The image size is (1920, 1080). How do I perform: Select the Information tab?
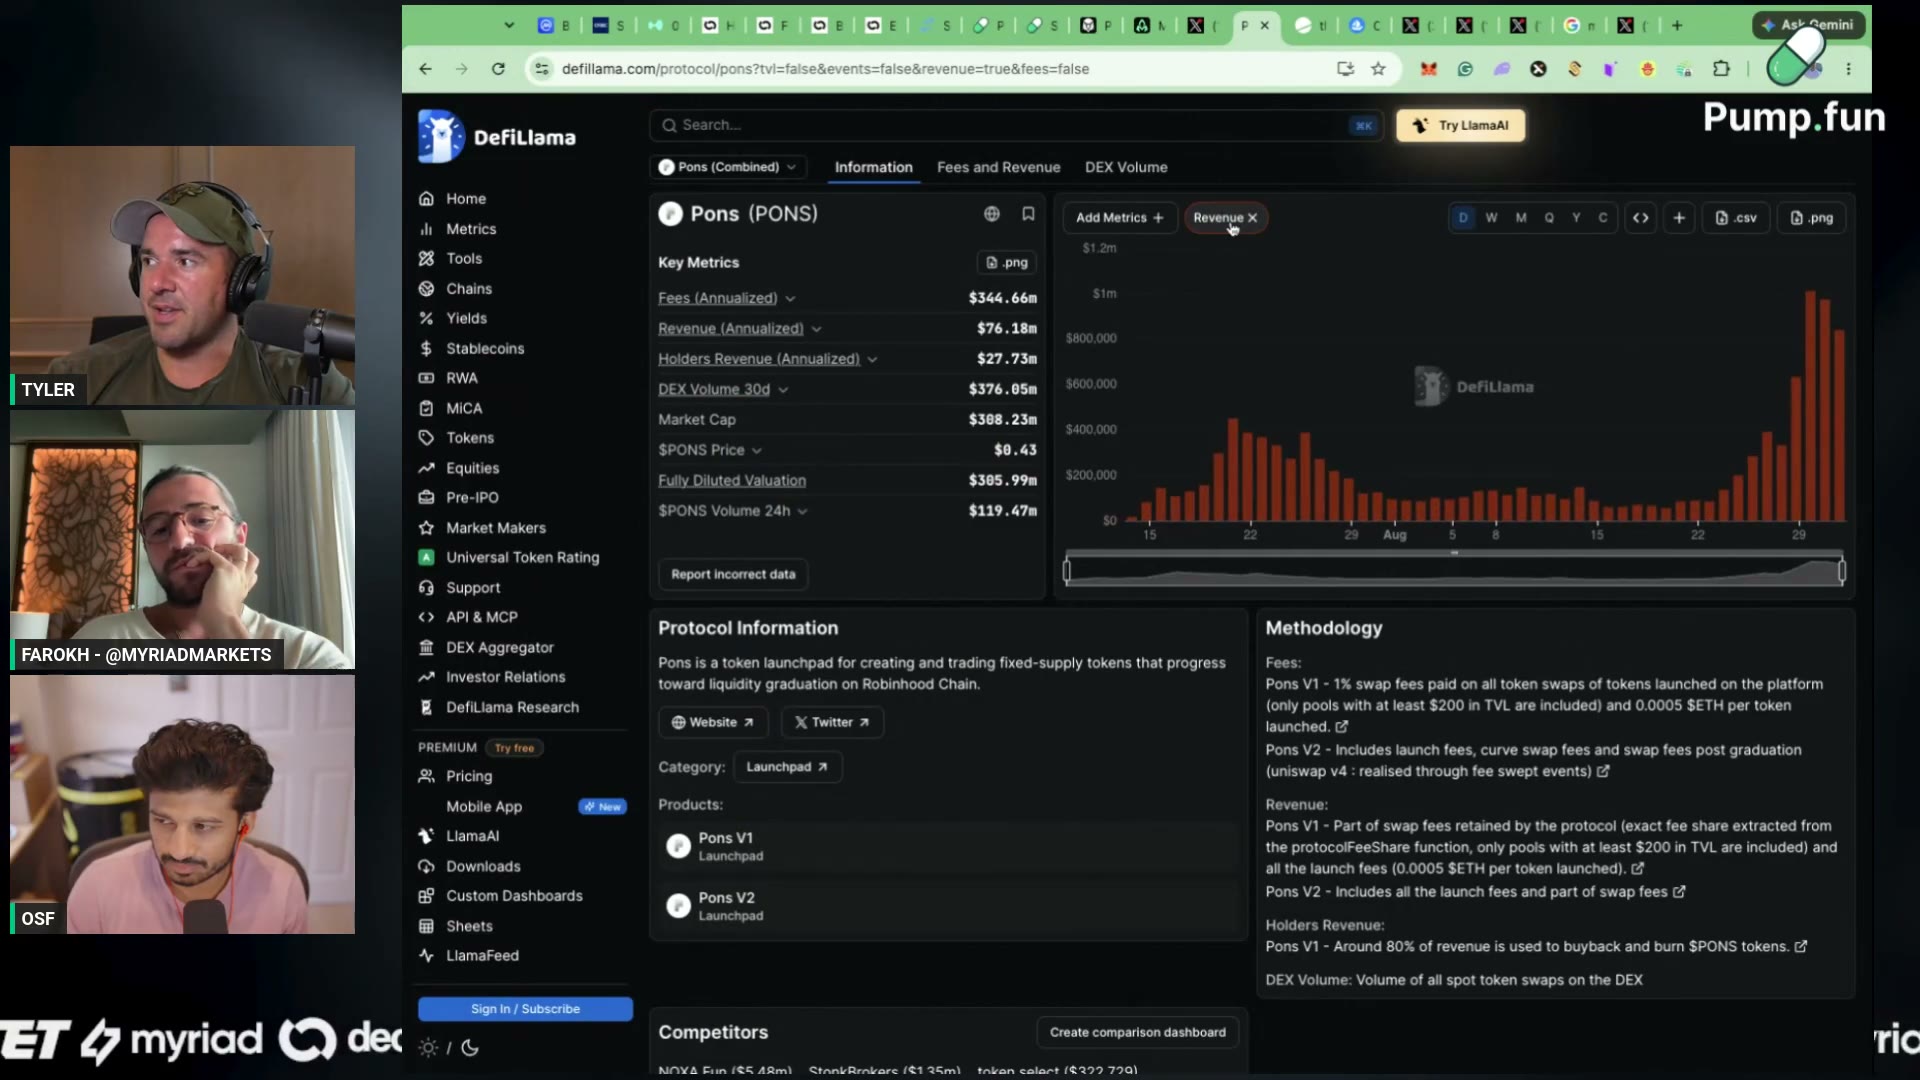pos(873,167)
